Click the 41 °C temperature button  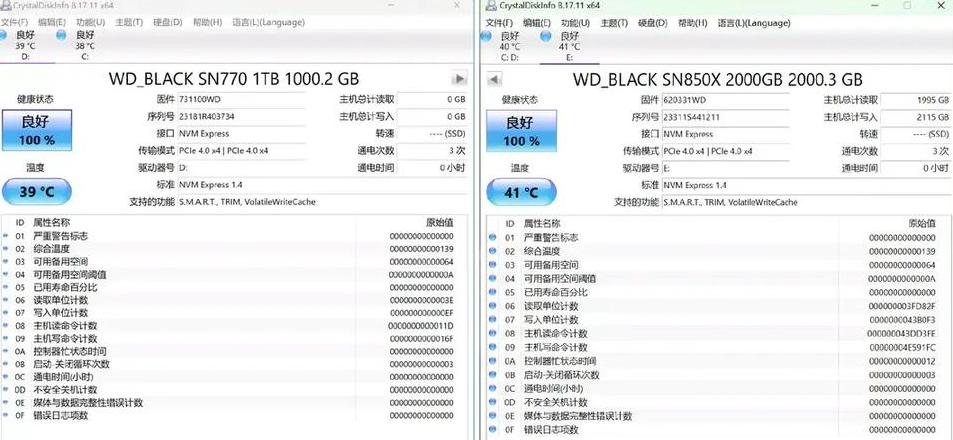coord(521,193)
